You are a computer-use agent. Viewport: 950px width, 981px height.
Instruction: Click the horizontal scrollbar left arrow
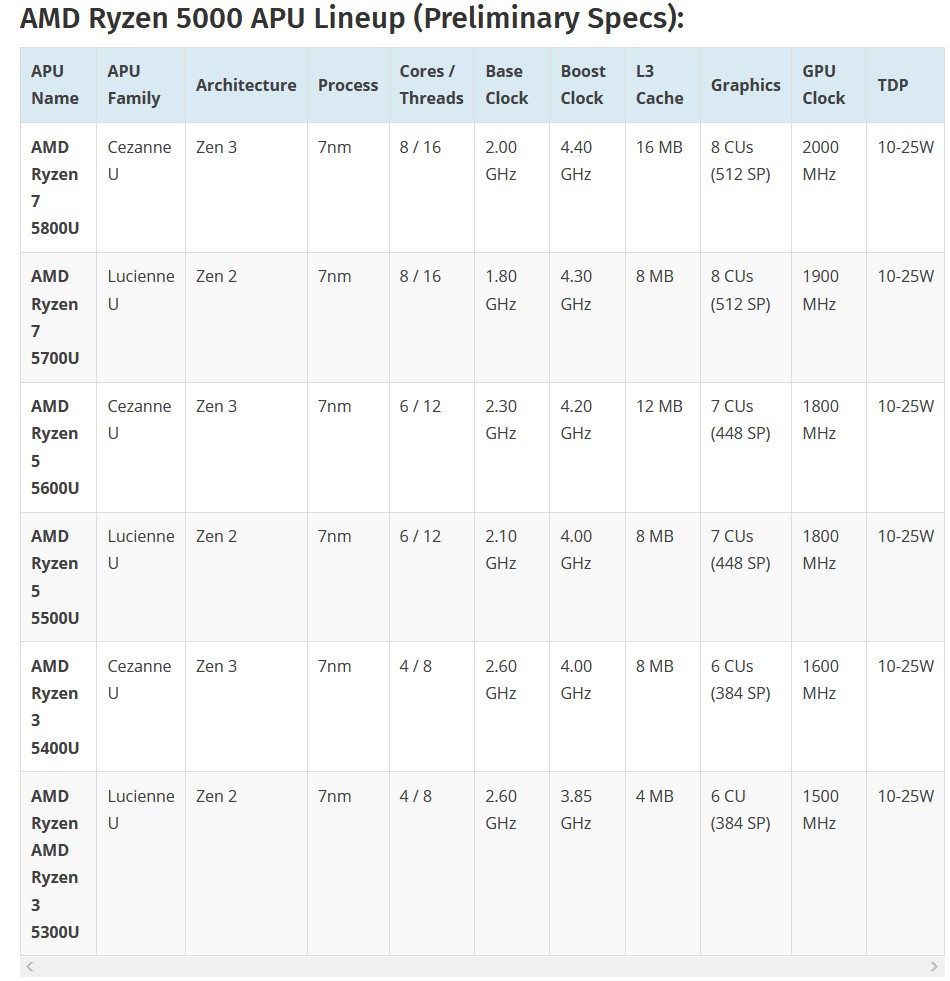click(x=29, y=967)
